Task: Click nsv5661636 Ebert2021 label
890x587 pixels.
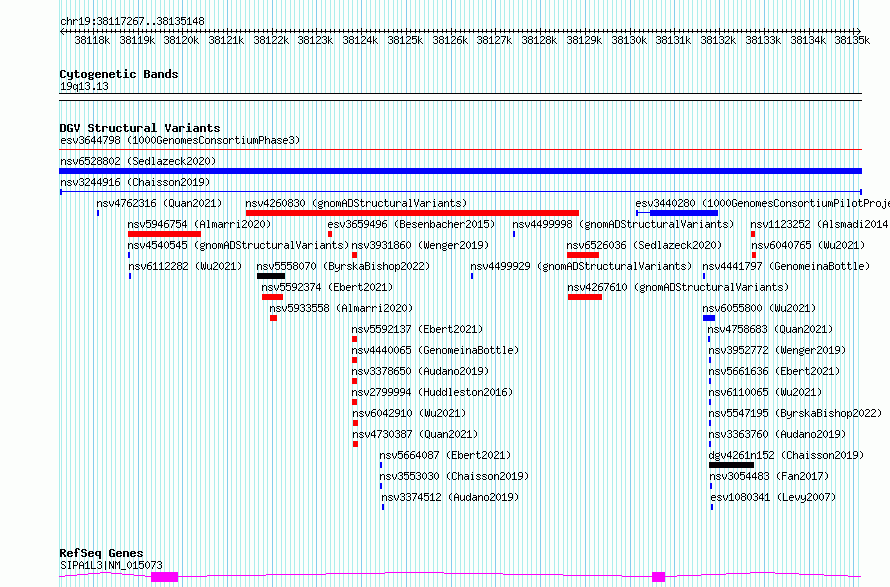Action: point(774,371)
